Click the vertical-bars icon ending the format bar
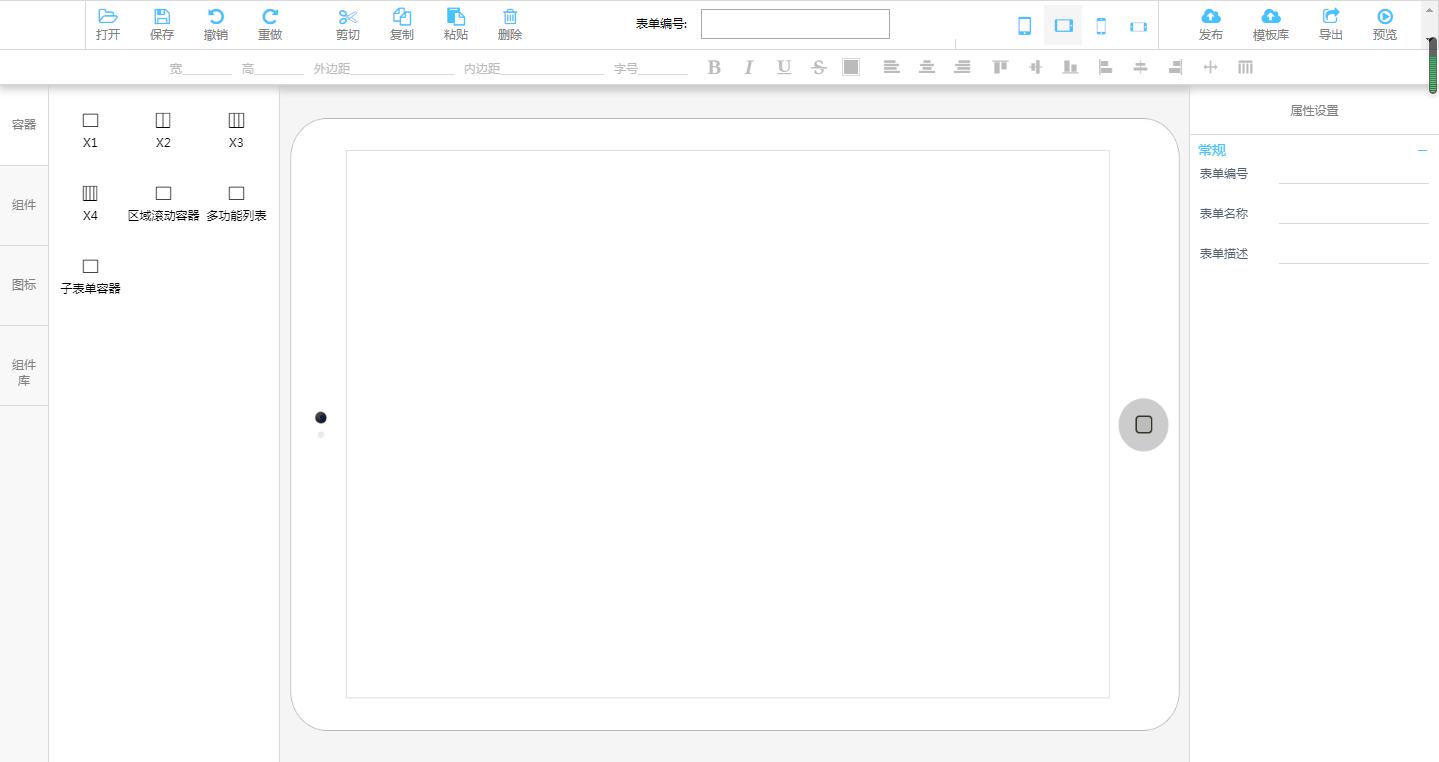This screenshot has height=762, width=1439. pos(1245,67)
